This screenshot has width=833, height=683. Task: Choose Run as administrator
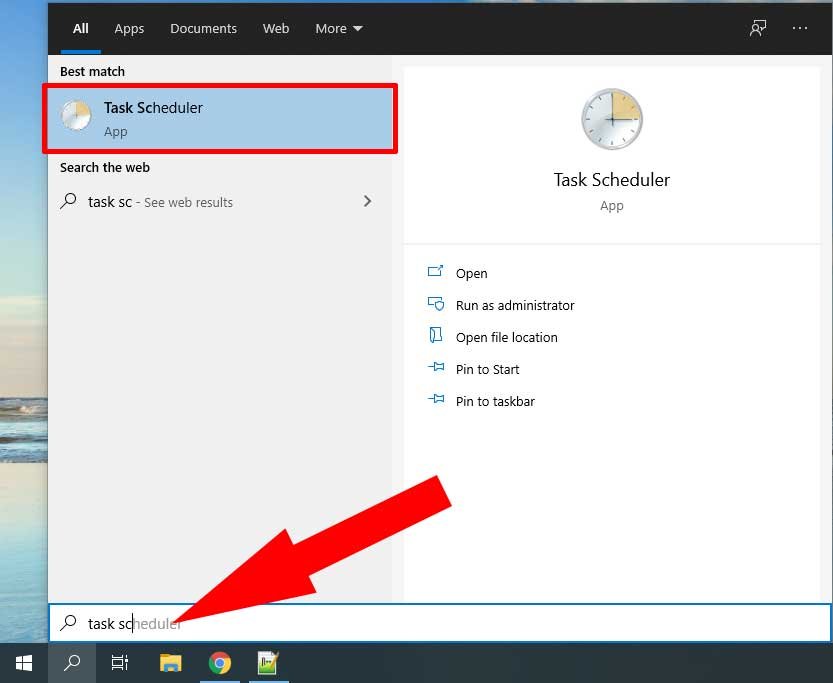[515, 305]
